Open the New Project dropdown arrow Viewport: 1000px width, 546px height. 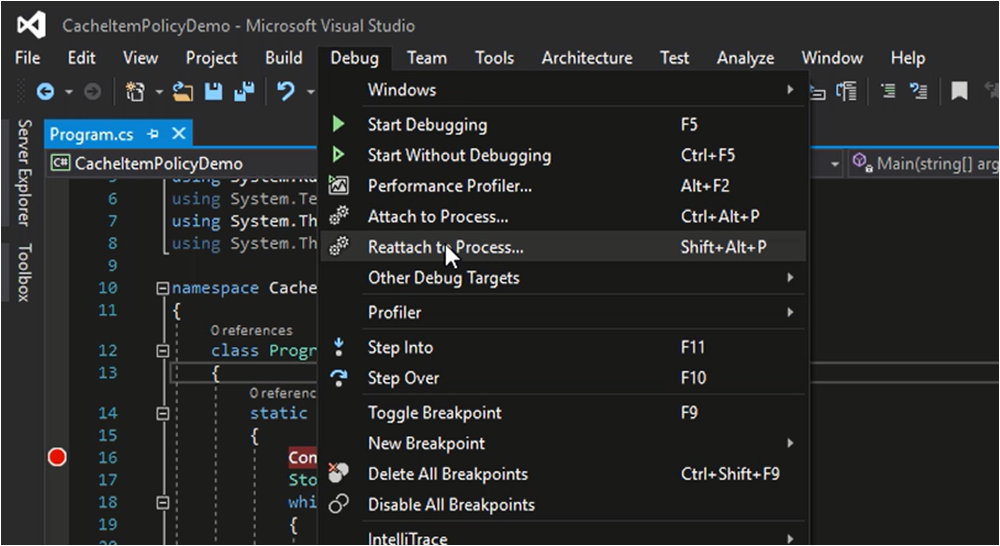(158, 92)
